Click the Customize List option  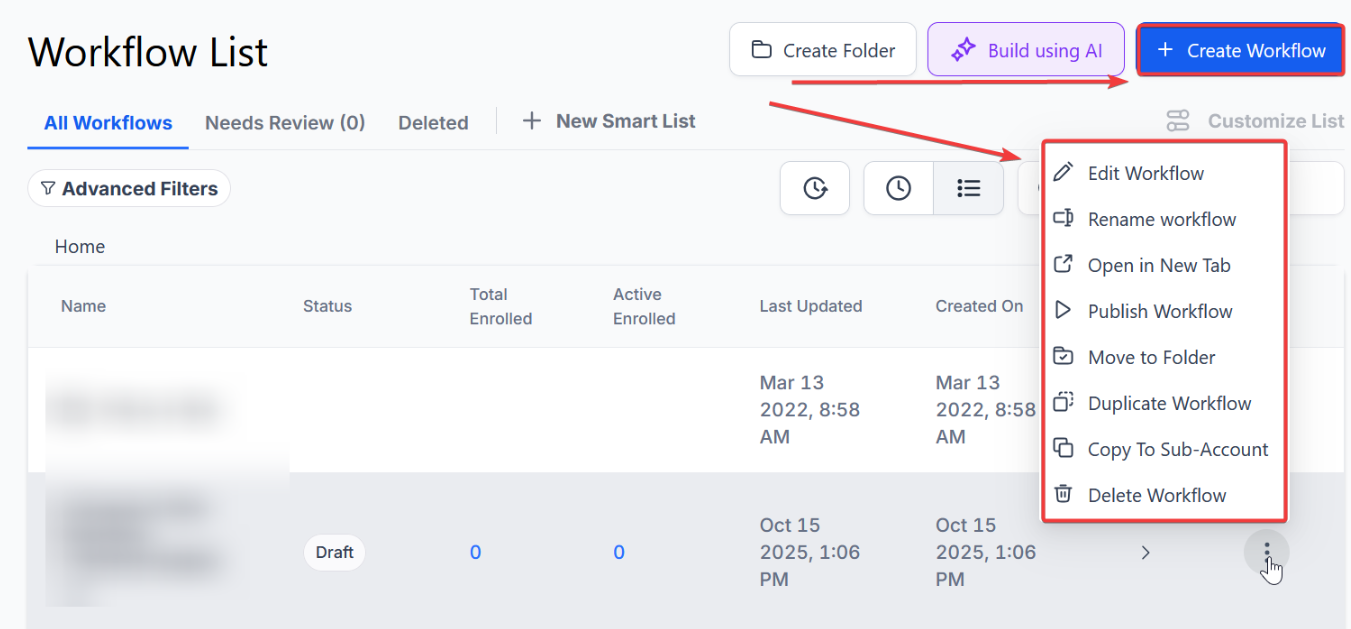1255,121
